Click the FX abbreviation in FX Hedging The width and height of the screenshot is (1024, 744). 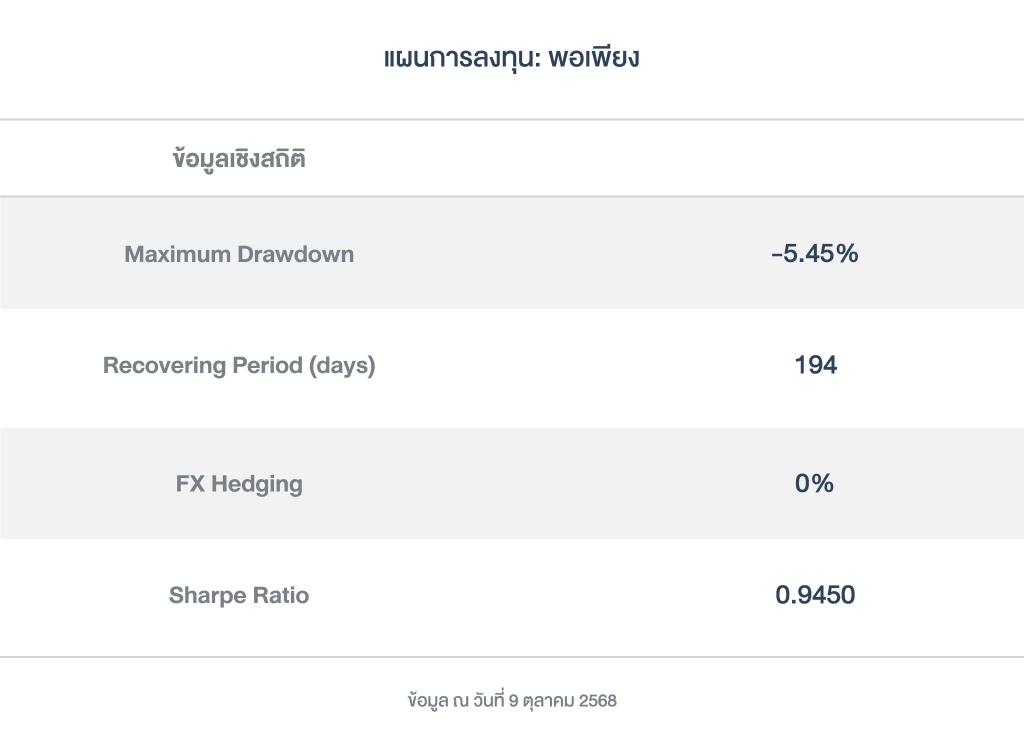189,485
